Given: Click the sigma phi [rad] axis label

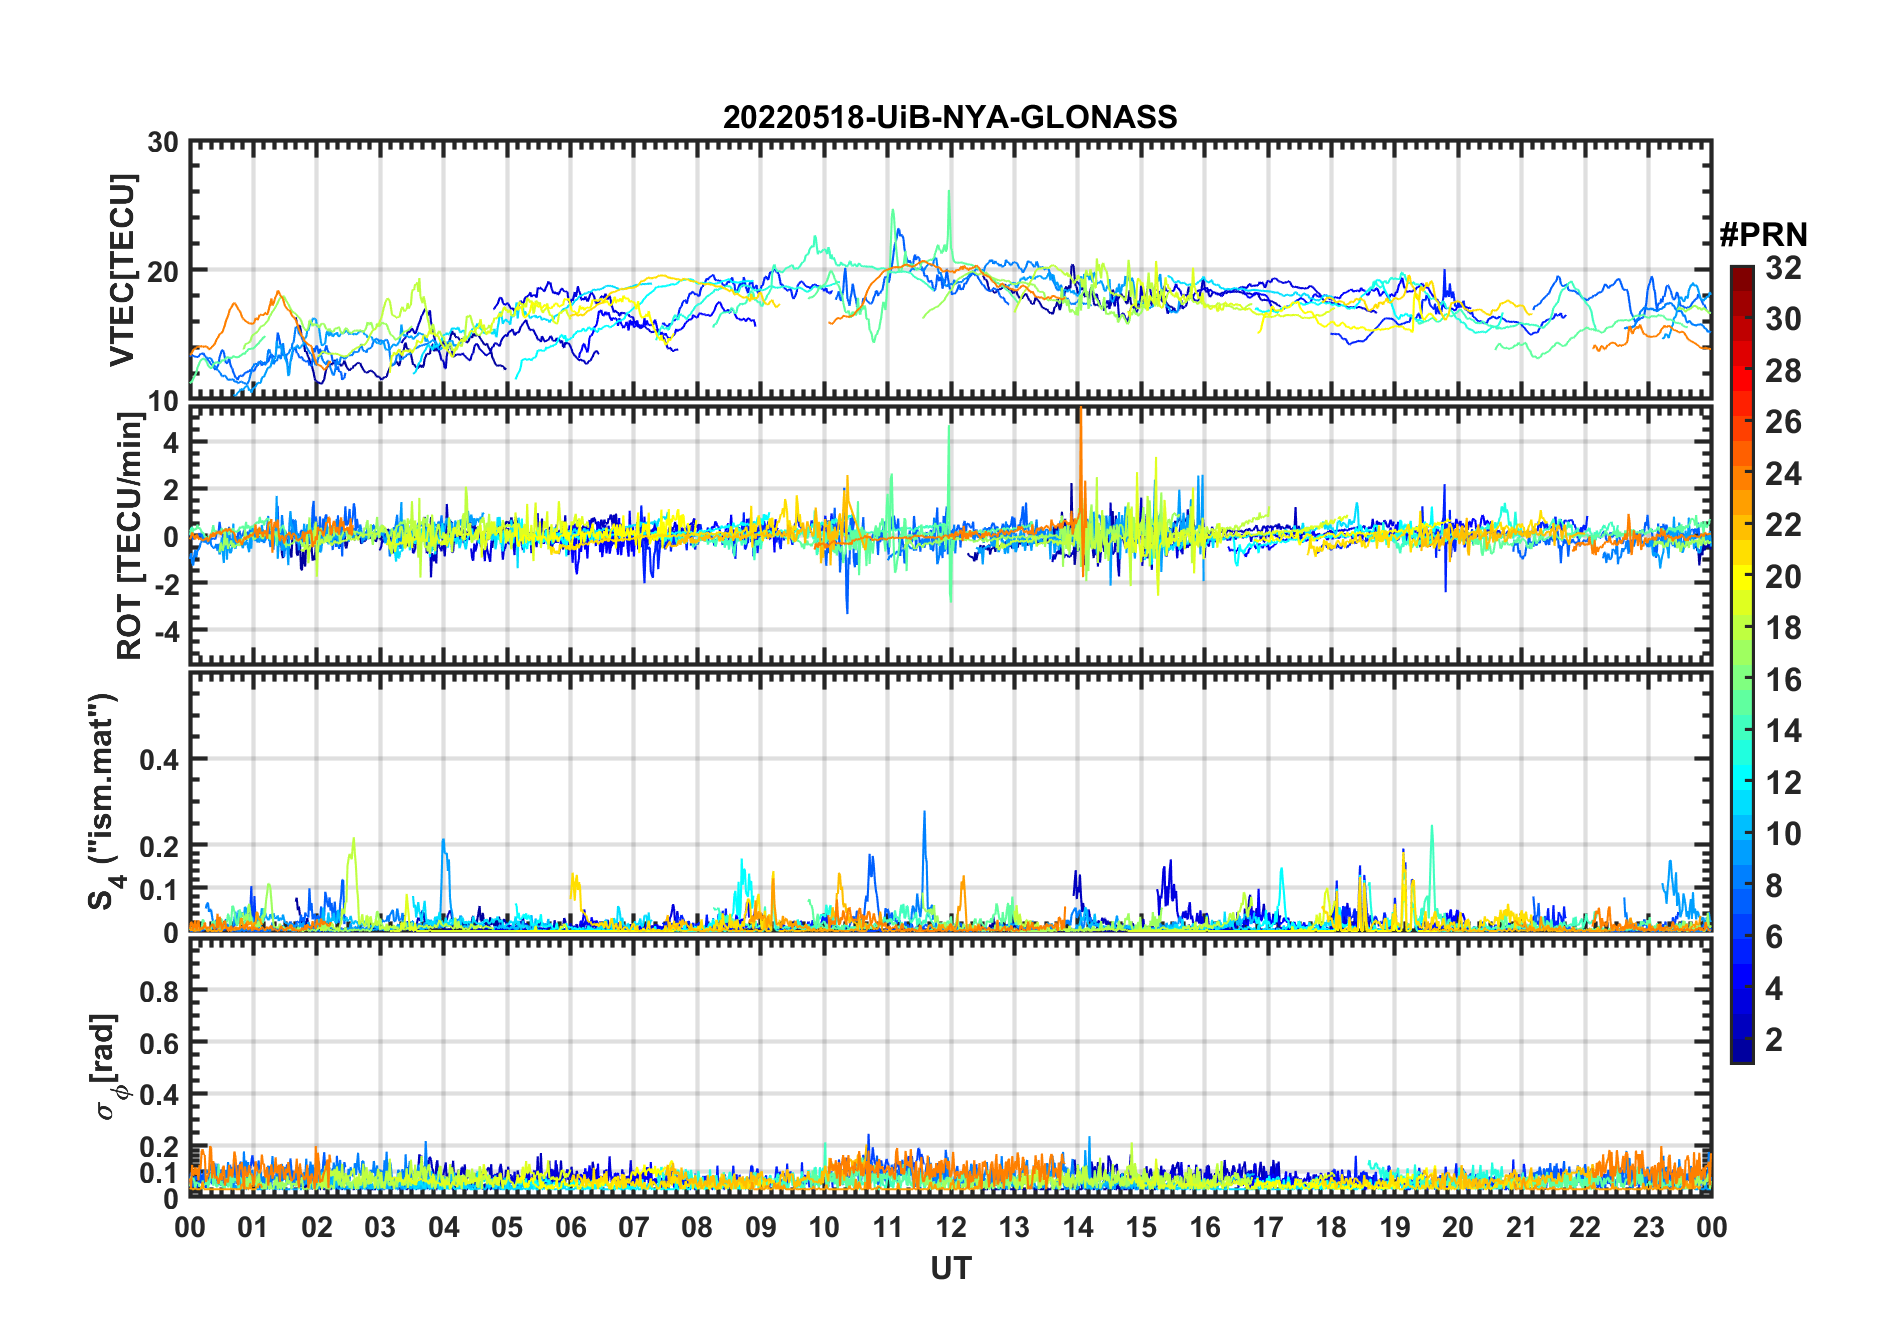Looking at the screenshot, I should 110,1067.
